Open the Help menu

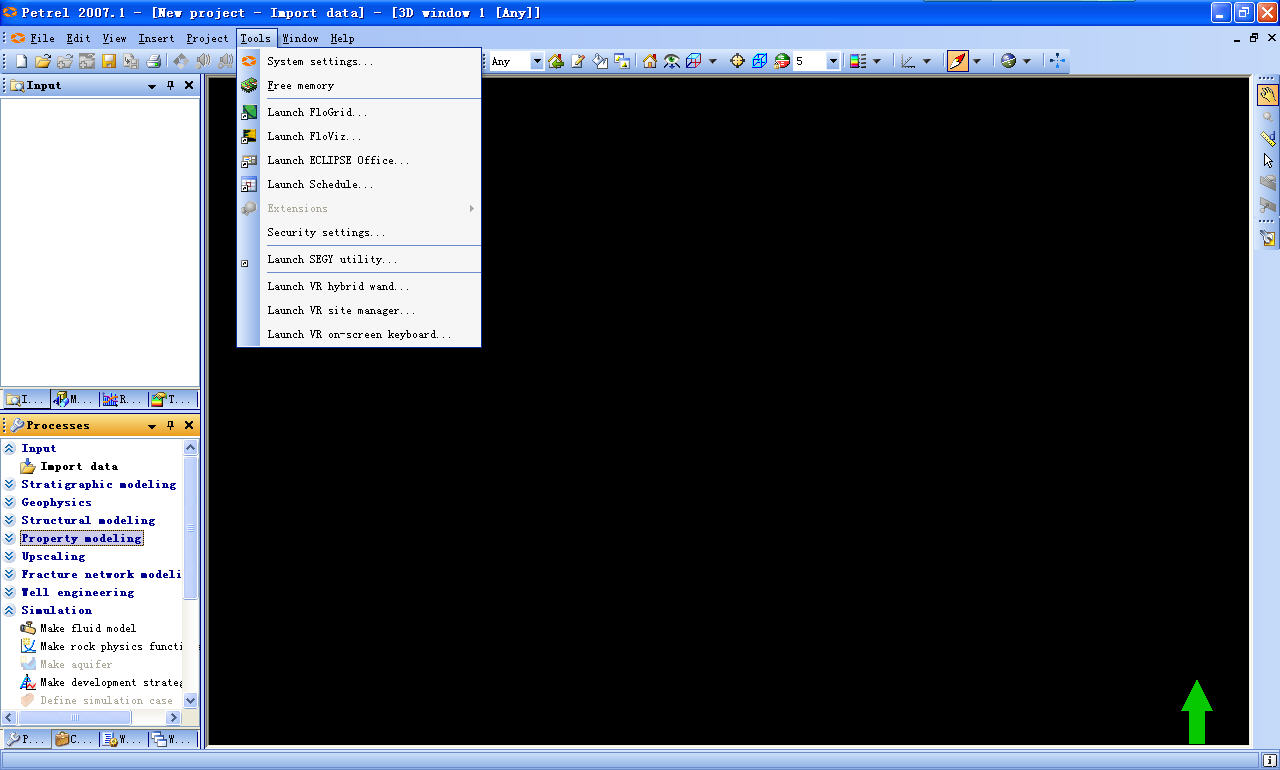[x=342, y=38]
